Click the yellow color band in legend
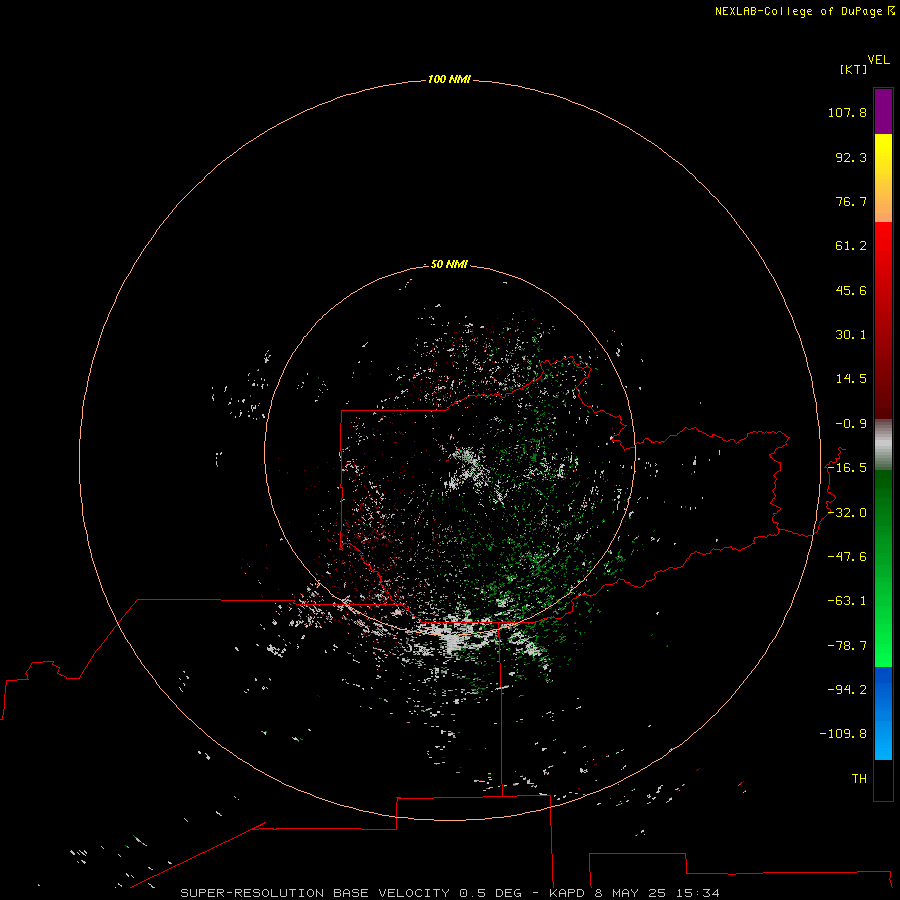900x900 pixels. click(883, 178)
